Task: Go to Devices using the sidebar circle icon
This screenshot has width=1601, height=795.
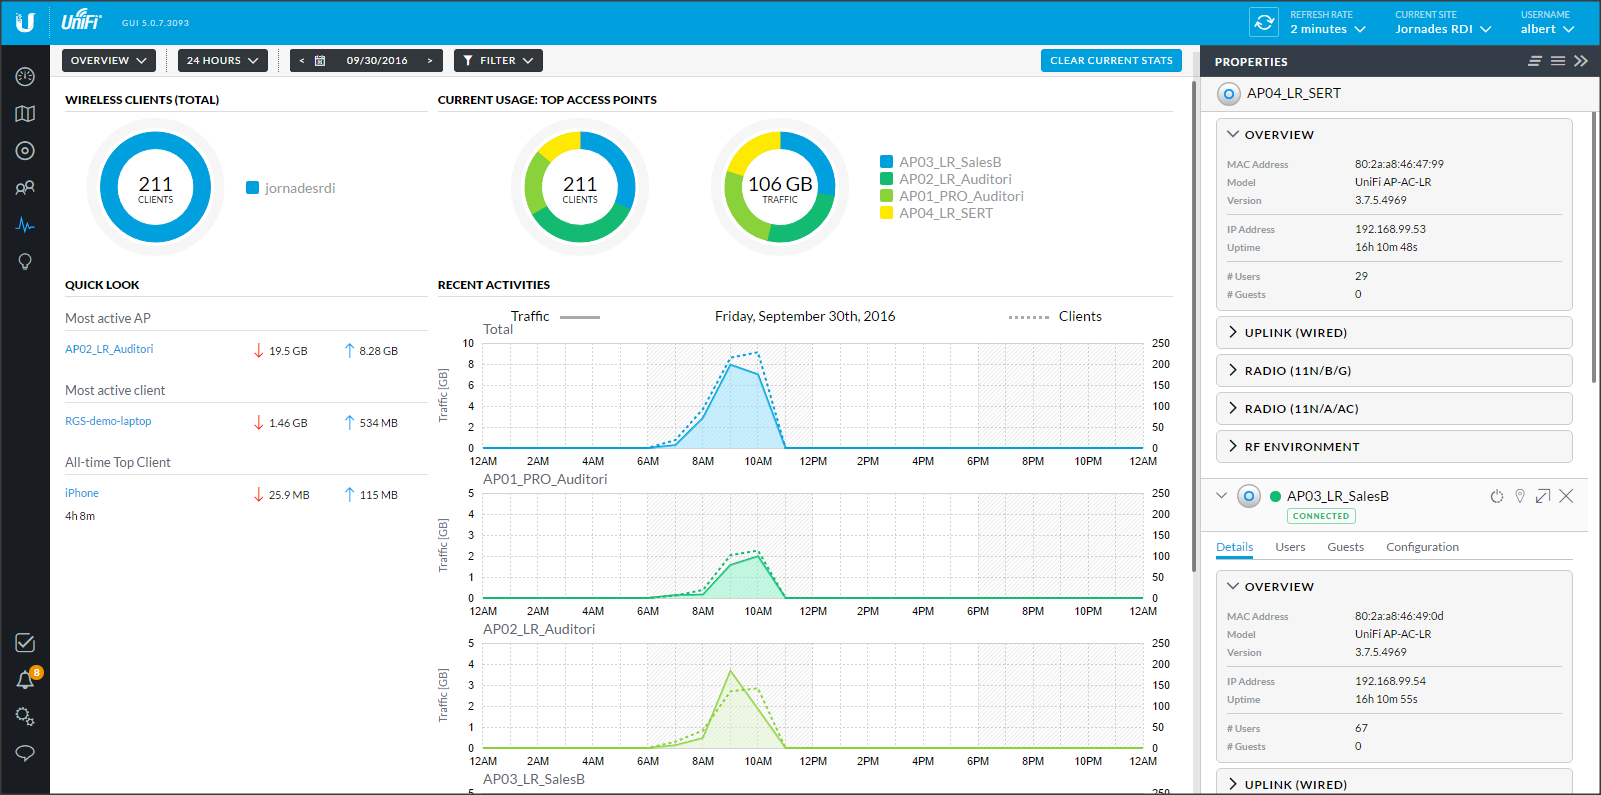Action: tap(25, 151)
